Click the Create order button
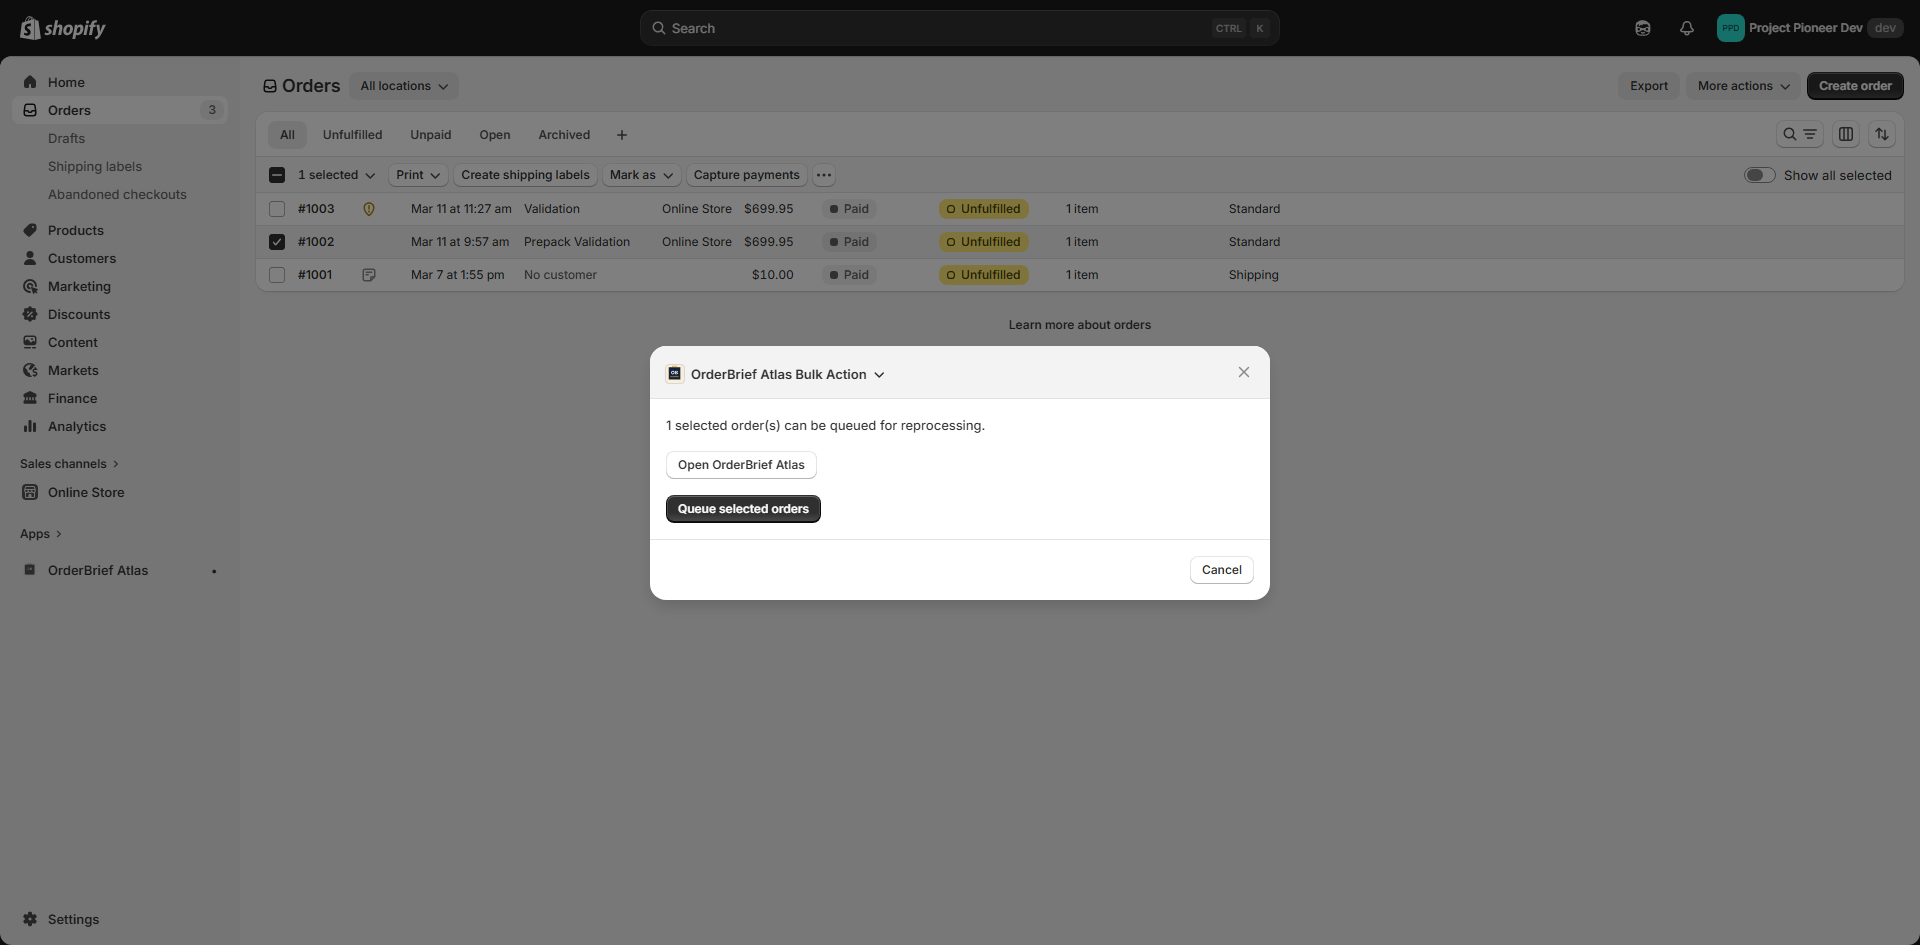1920x945 pixels. pyautogui.click(x=1855, y=86)
